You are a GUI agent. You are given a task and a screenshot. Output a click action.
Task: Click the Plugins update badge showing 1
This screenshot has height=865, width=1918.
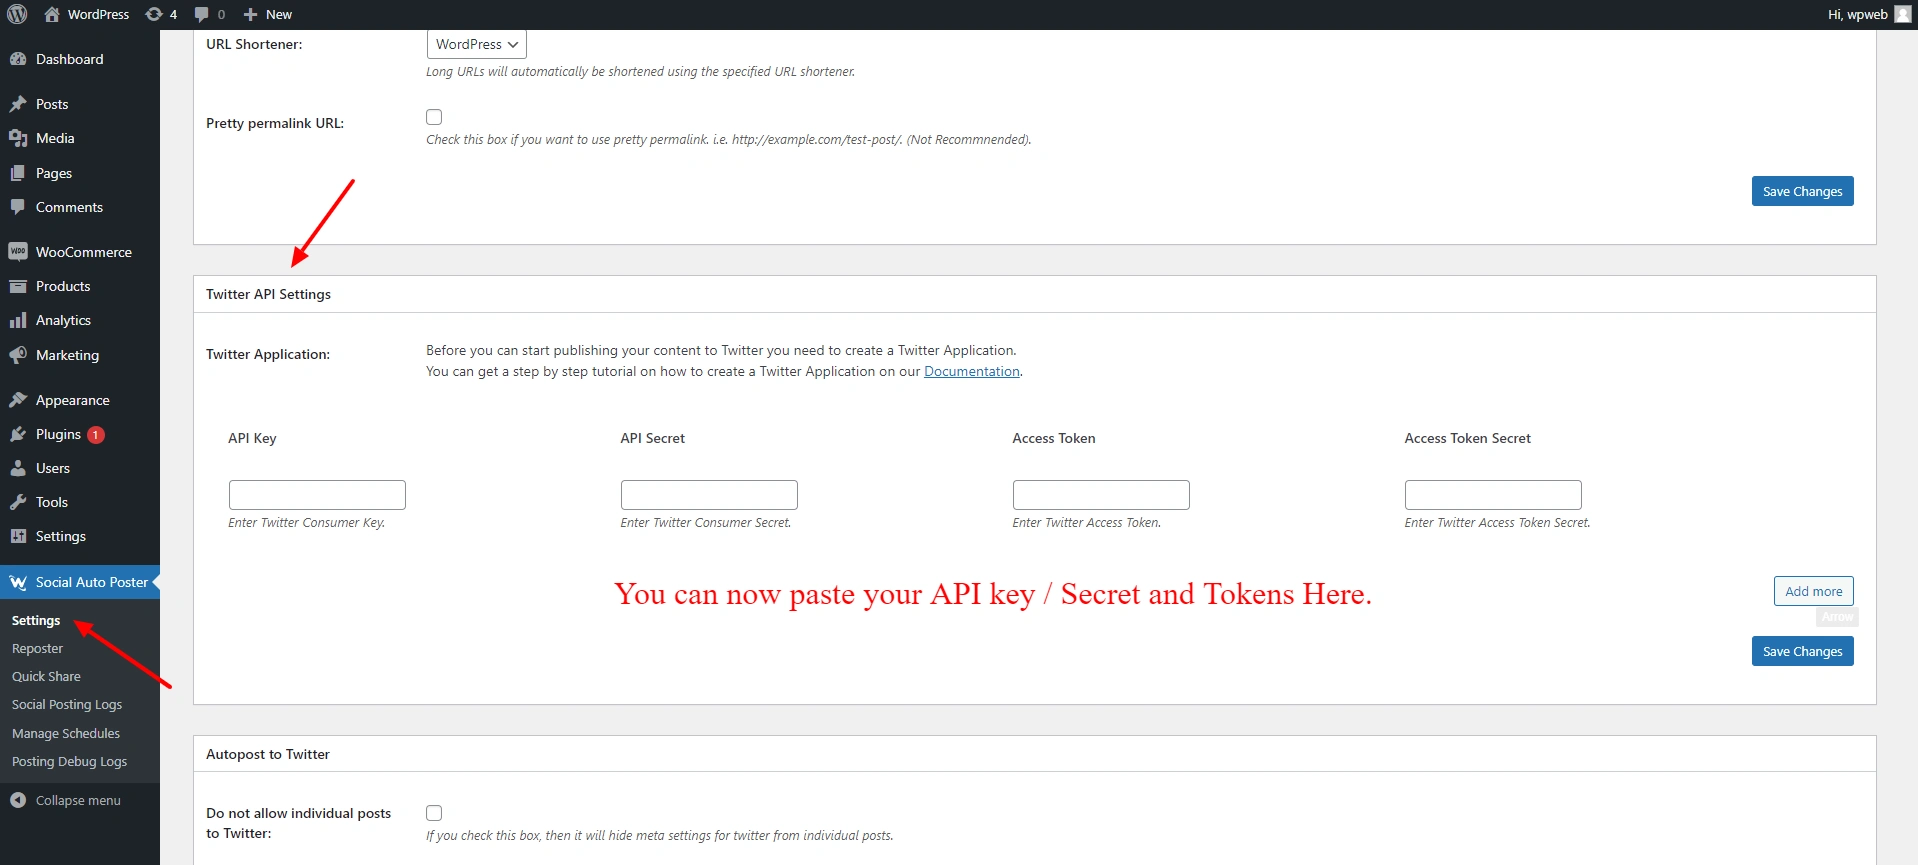96,435
